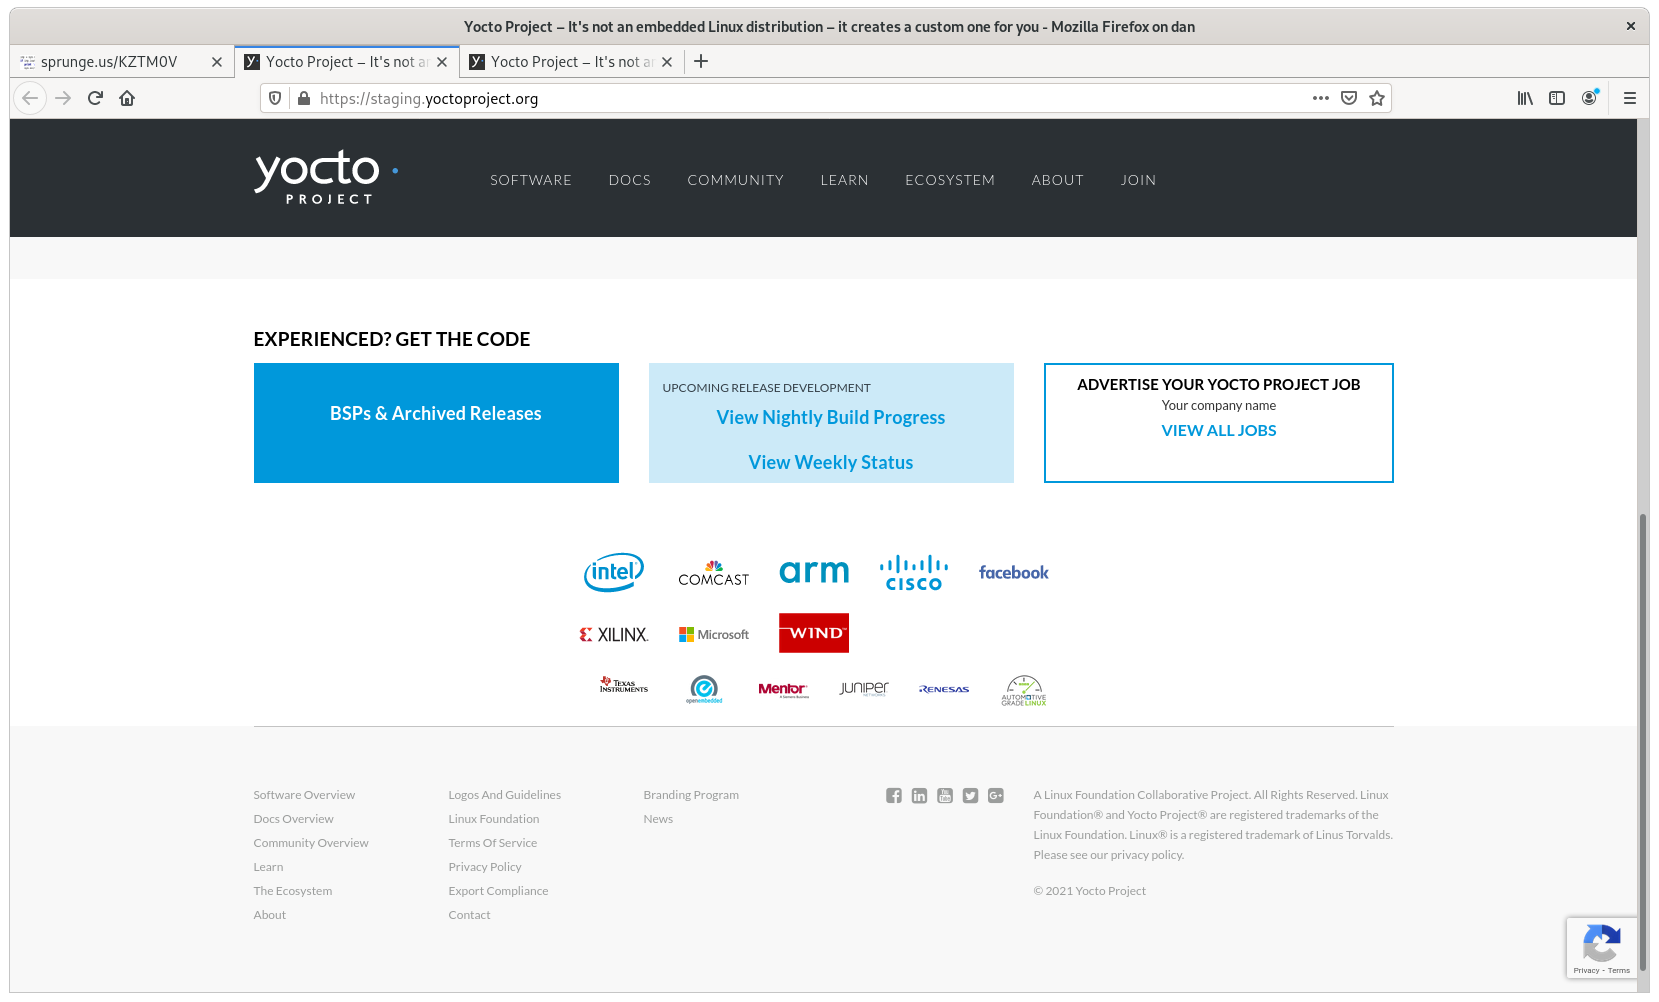This screenshot has width=1659, height=1002.
Task: Open Privacy Policy footer link
Action: 485,867
